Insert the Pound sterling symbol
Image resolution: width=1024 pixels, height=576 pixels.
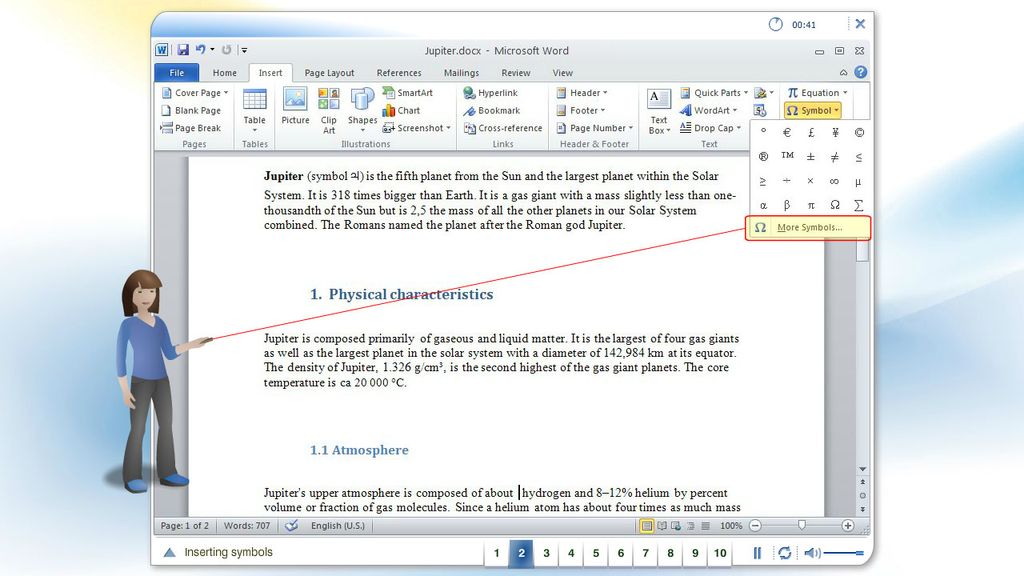[x=810, y=133]
